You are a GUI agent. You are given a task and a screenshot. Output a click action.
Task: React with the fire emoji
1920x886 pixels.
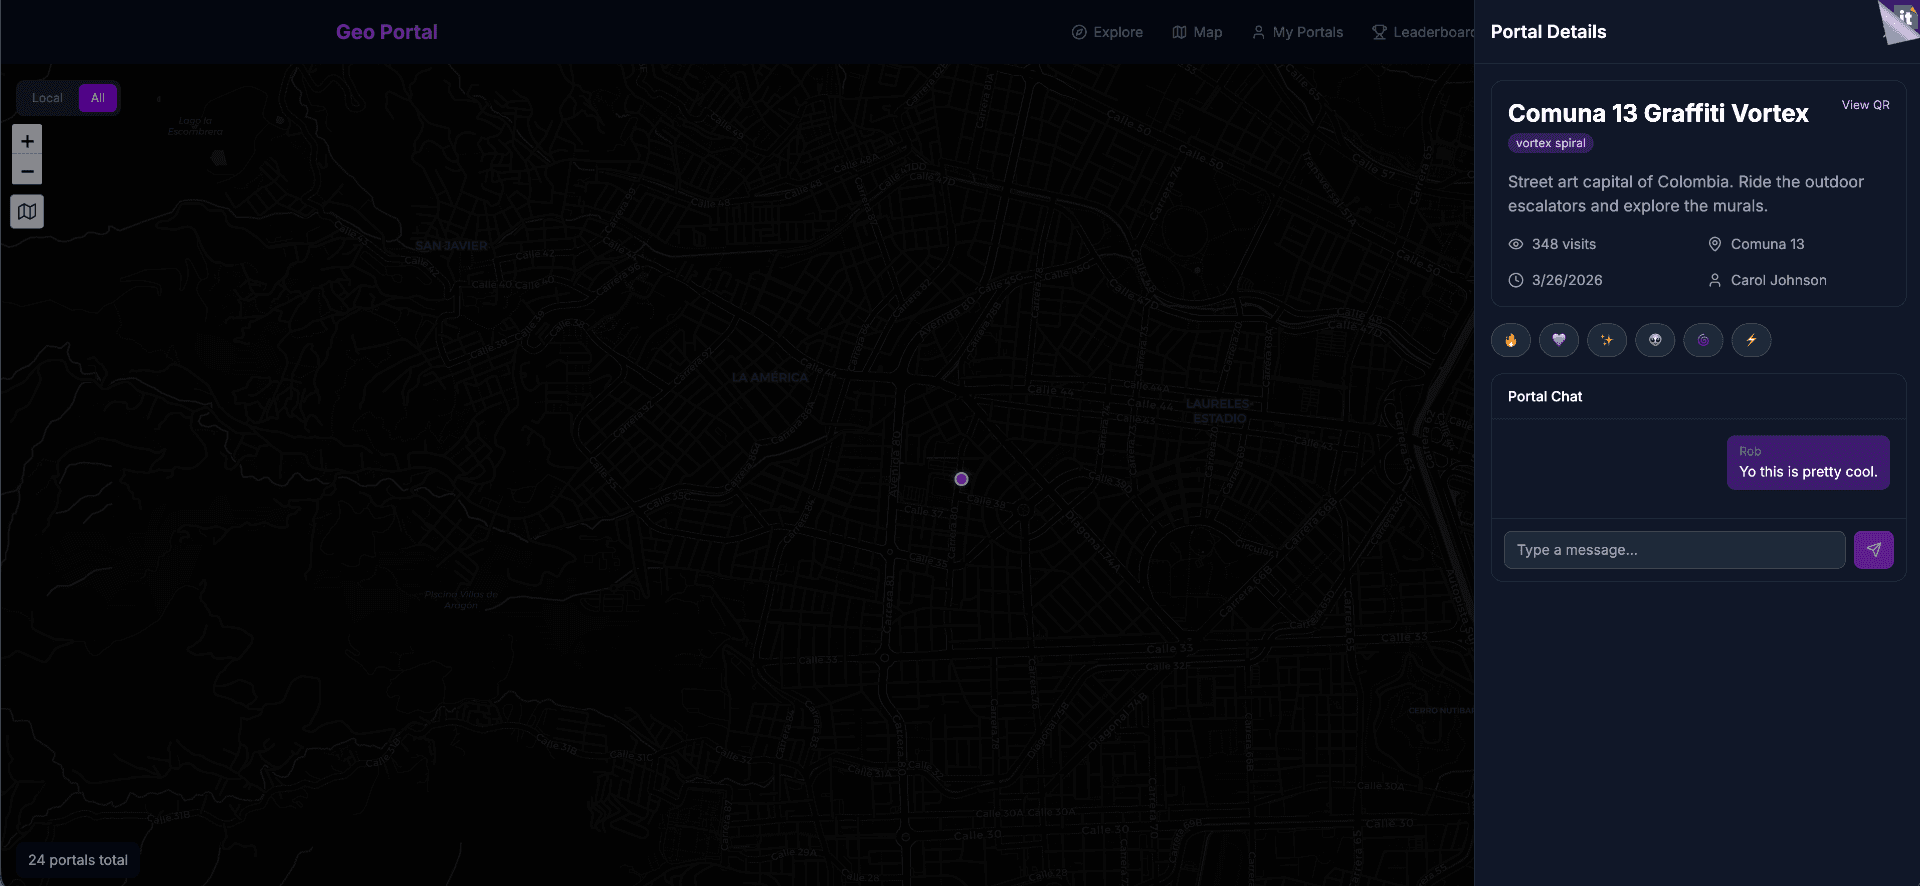point(1510,340)
